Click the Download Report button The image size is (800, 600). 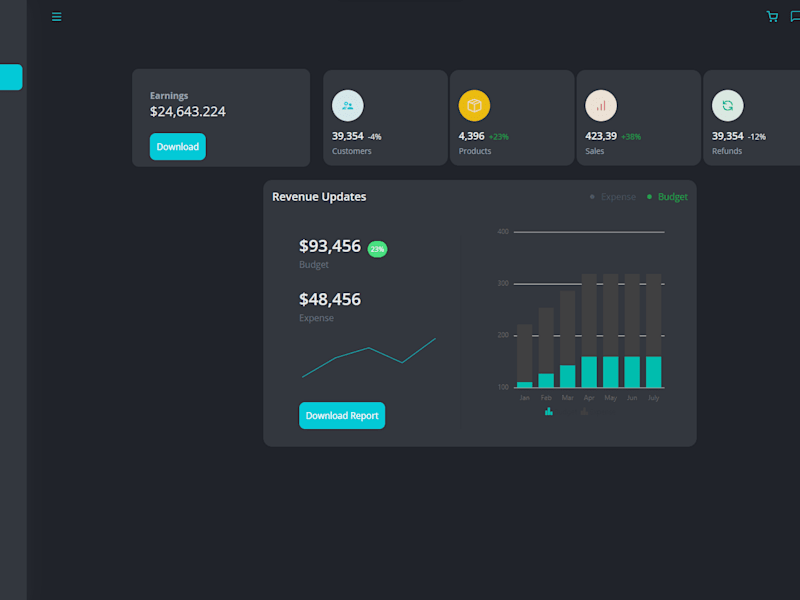tap(342, 415)
